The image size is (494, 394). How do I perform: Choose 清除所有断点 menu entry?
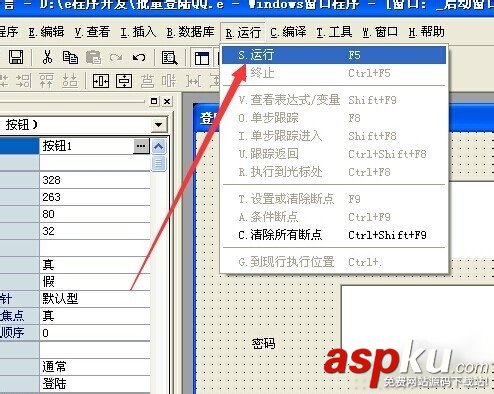[x=334, y=235]
